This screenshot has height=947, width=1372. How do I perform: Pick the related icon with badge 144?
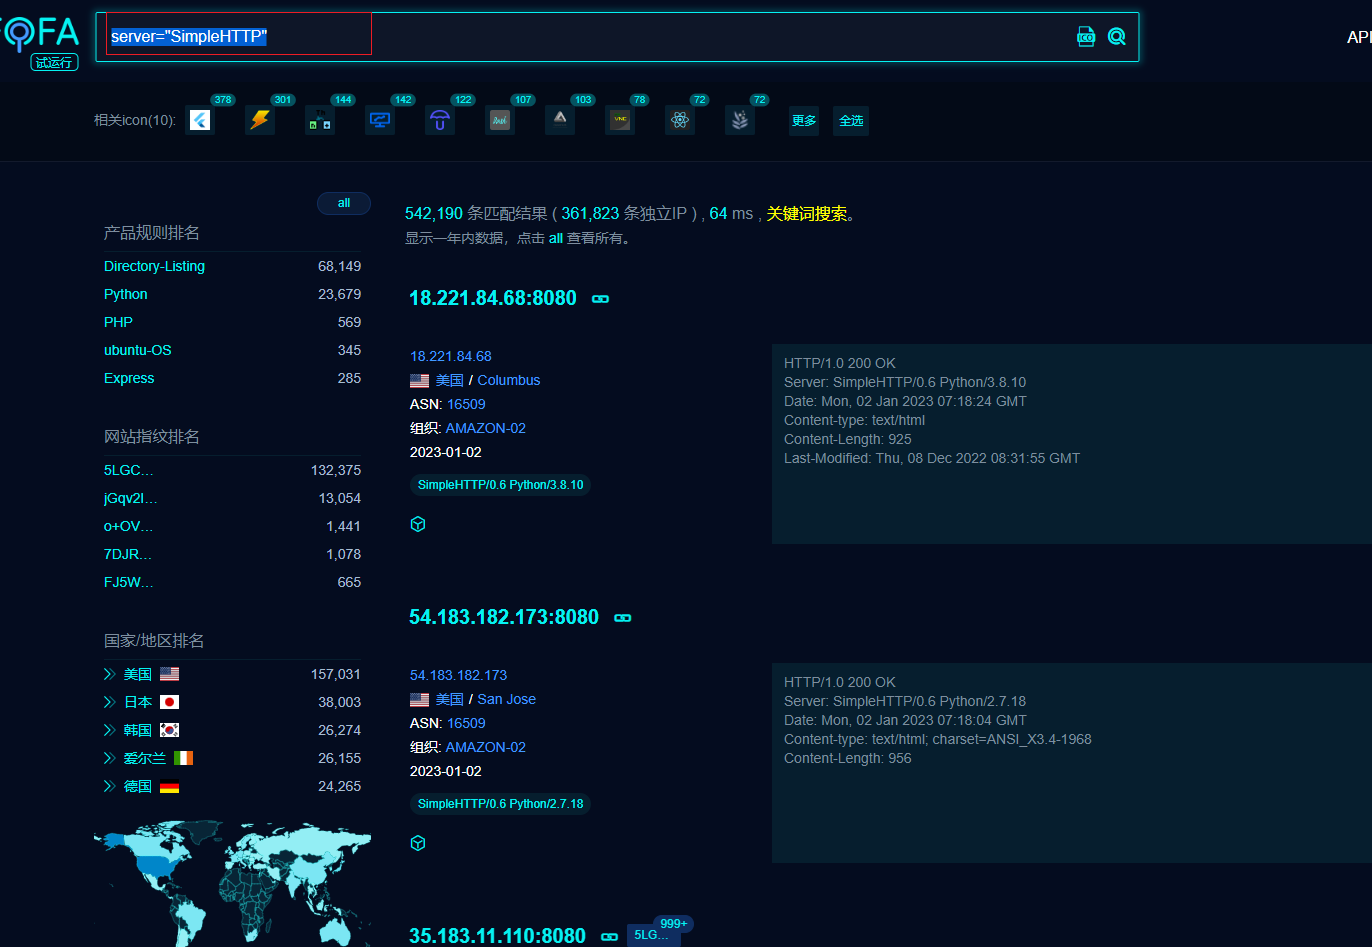tap(320, 120)
